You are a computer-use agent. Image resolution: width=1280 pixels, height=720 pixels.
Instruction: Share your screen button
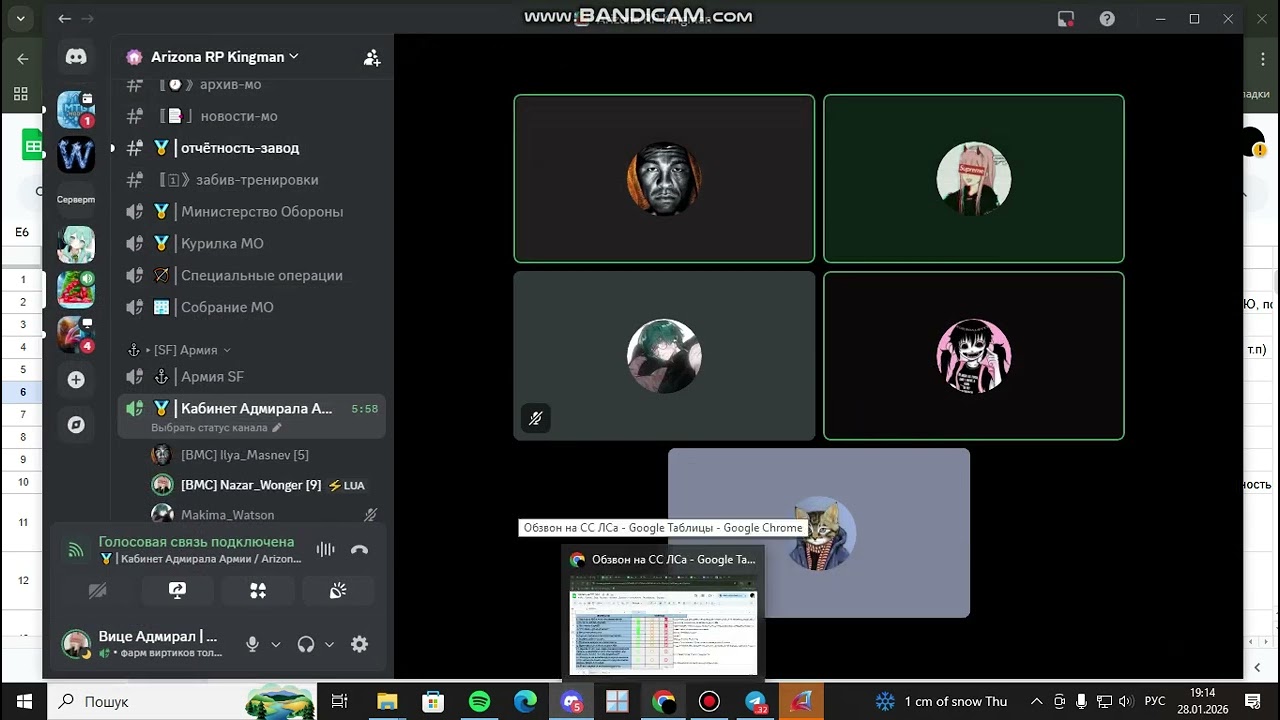tap(178, 591)
